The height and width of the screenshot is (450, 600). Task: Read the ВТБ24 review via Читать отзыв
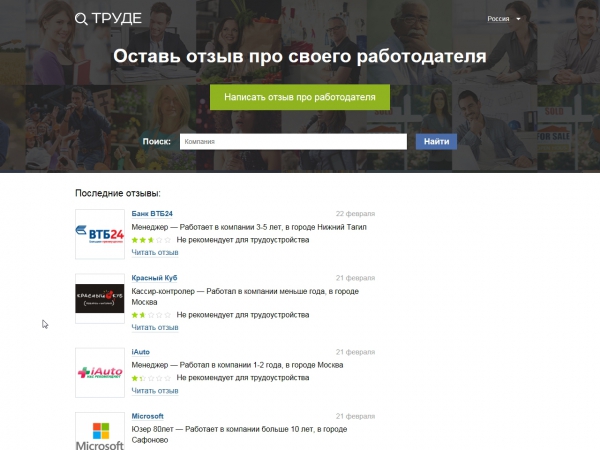155,253
